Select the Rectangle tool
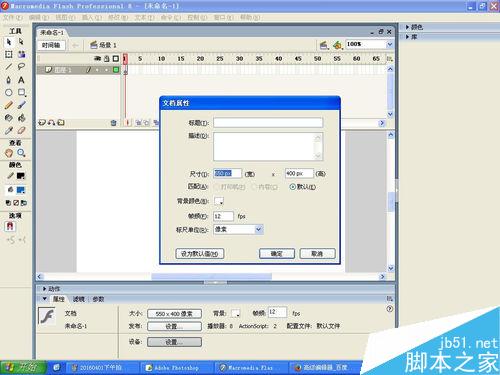 tap(21, 92)
